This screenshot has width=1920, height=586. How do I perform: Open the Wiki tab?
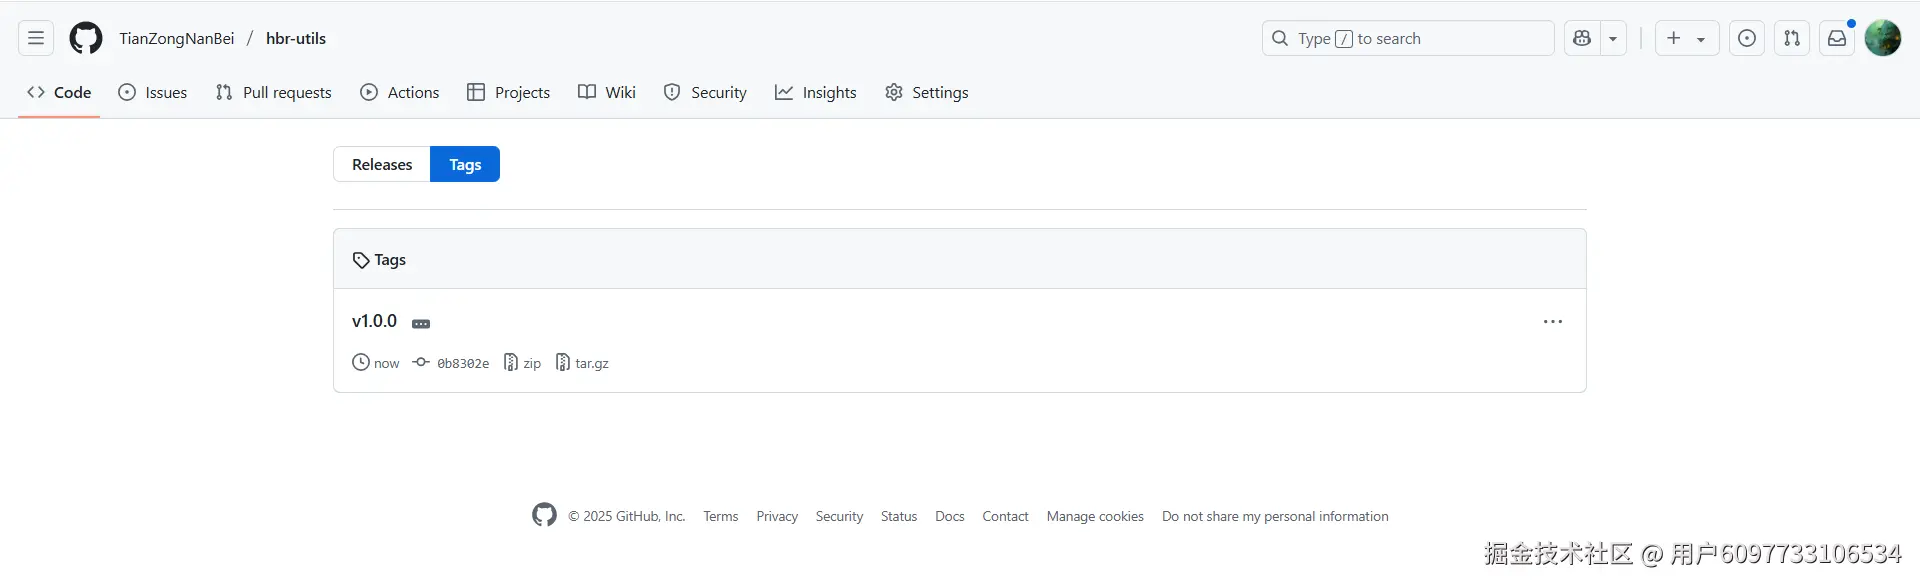click(607, 92)
